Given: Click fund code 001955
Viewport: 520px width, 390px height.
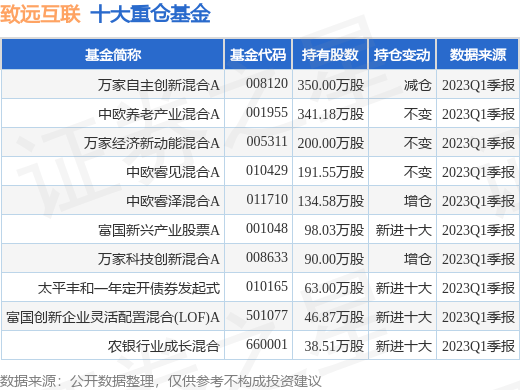Looking at the screenshot, I should tap(267, 113).
